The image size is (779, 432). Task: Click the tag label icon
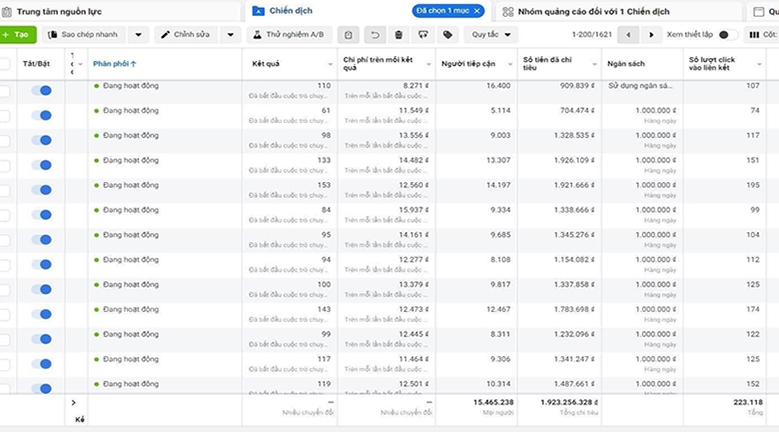pos(448,35)
